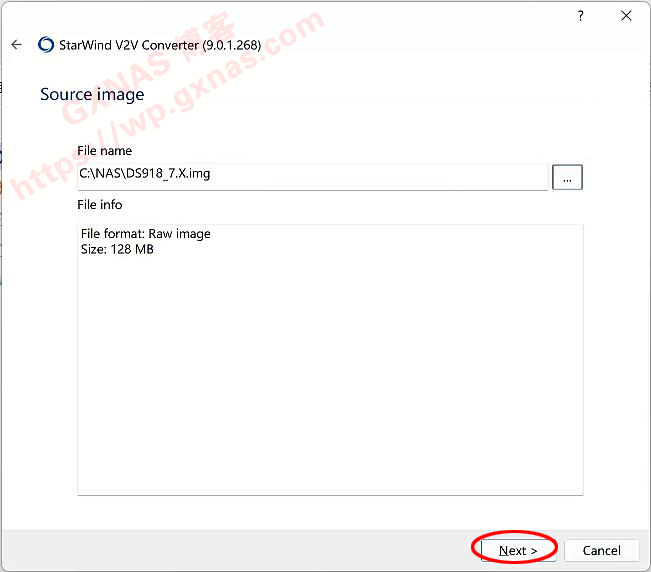Click the empty area inside File info box
The width and height of the screenshot is (651, 572).
click(330, 380)
